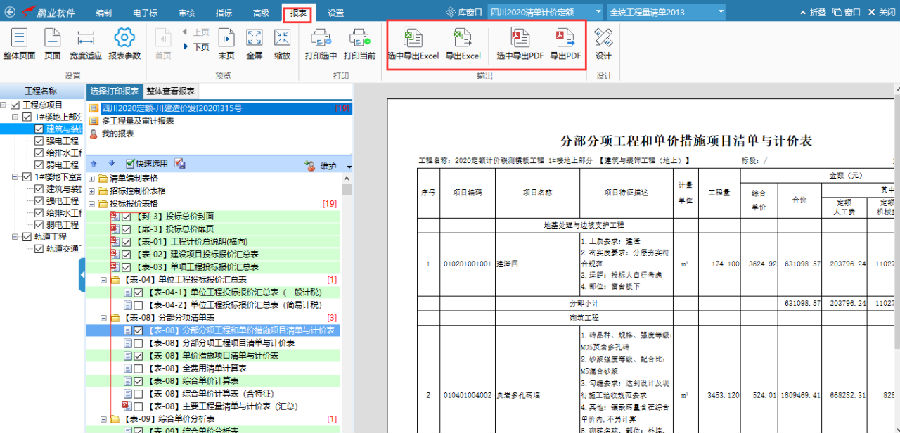This screenshot has width=900, height=433.
Task: Jump to last page with 末页
Action: [226, 40]
